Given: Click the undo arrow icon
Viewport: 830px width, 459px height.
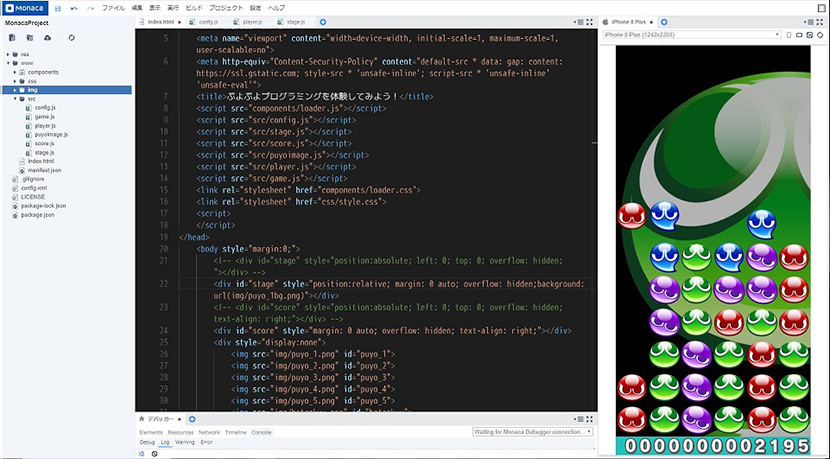Looking at the screenshot, I should tap(74, 8).
